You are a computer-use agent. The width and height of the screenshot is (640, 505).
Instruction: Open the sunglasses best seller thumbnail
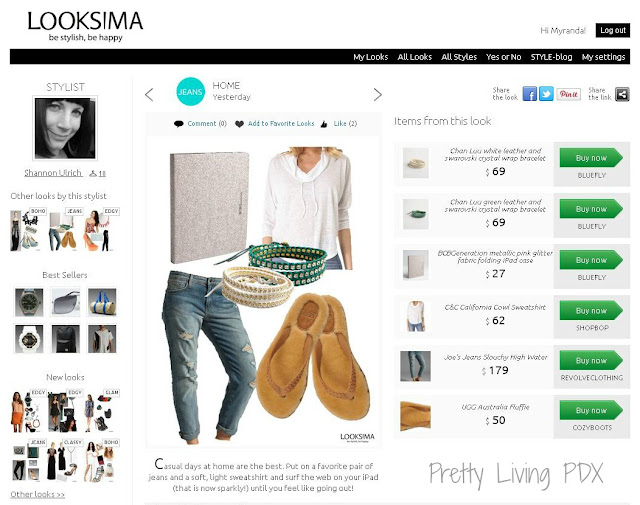[x=66, y=302]
